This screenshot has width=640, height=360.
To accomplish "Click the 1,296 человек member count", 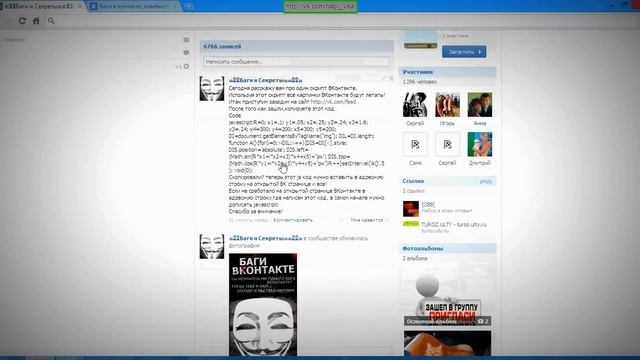I will click(420, 82).
